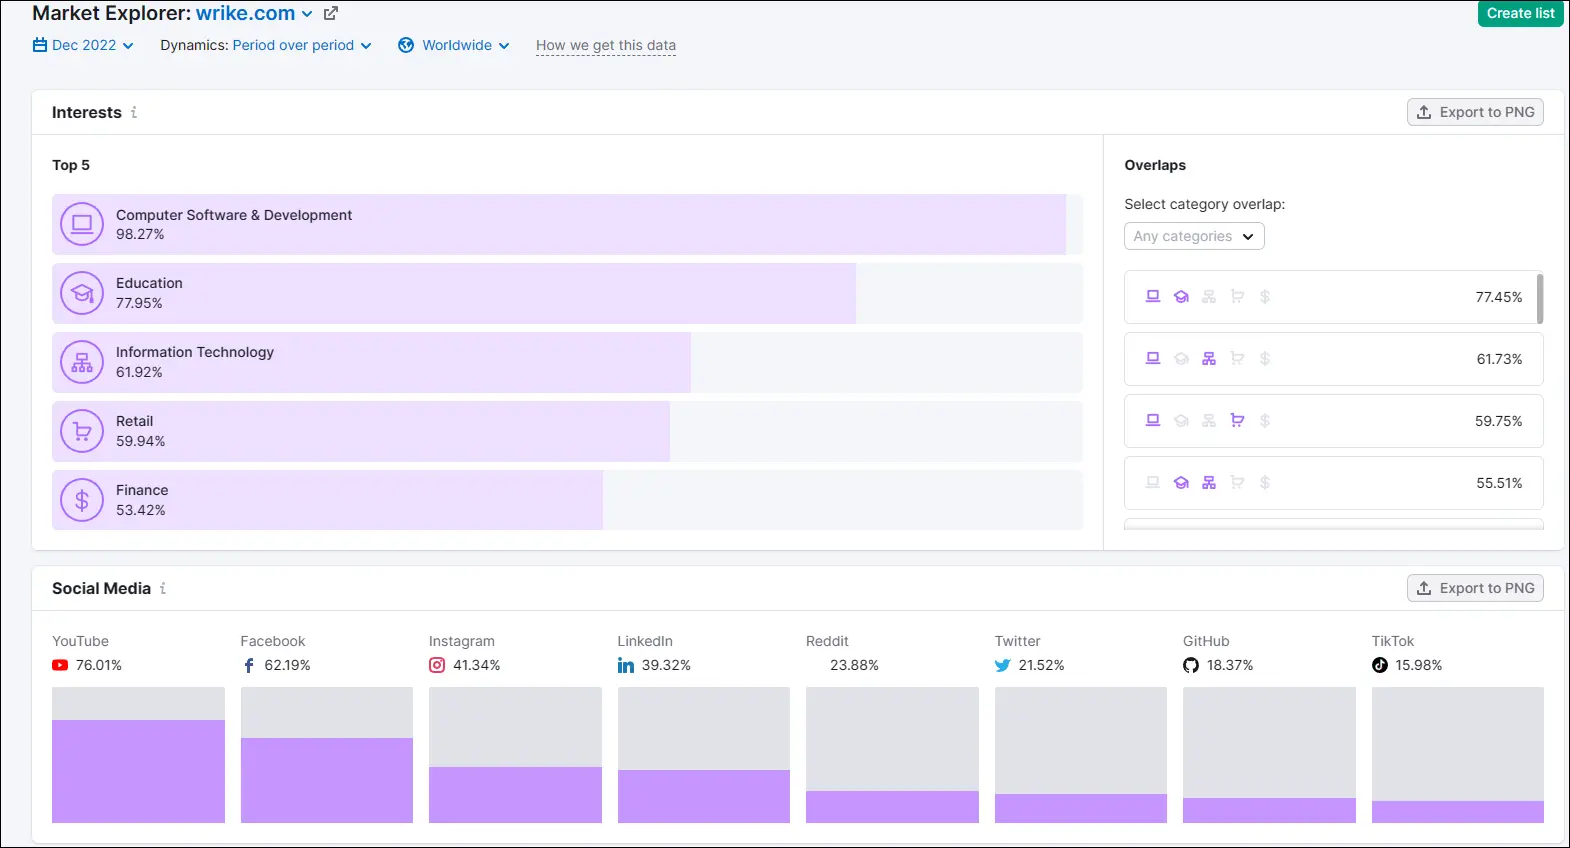Click the Education graduation cap icon

[x=82, y=293]
